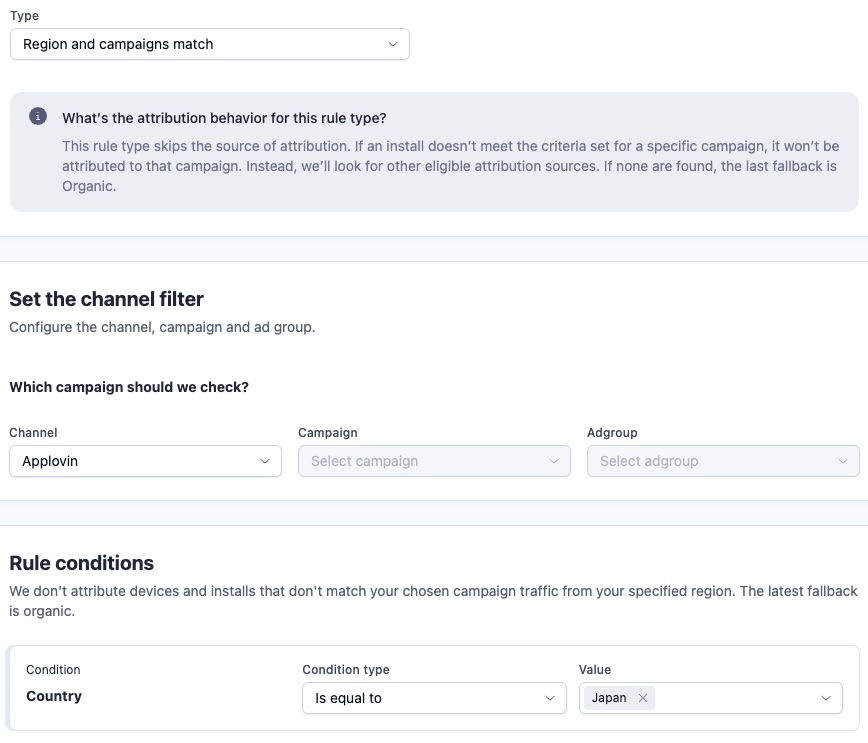Click the info icon beside attribution behavior

(x=38, y=116)
